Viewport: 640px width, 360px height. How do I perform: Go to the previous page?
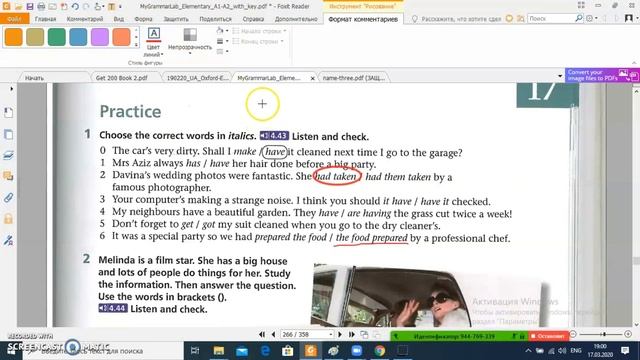(273, 335)
